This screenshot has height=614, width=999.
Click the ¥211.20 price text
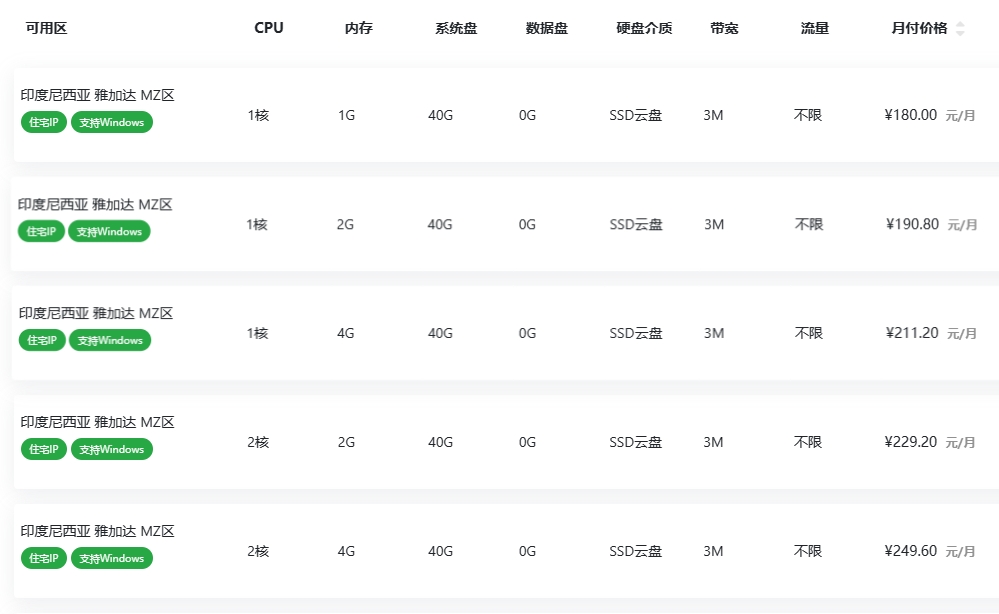(912, 333)
